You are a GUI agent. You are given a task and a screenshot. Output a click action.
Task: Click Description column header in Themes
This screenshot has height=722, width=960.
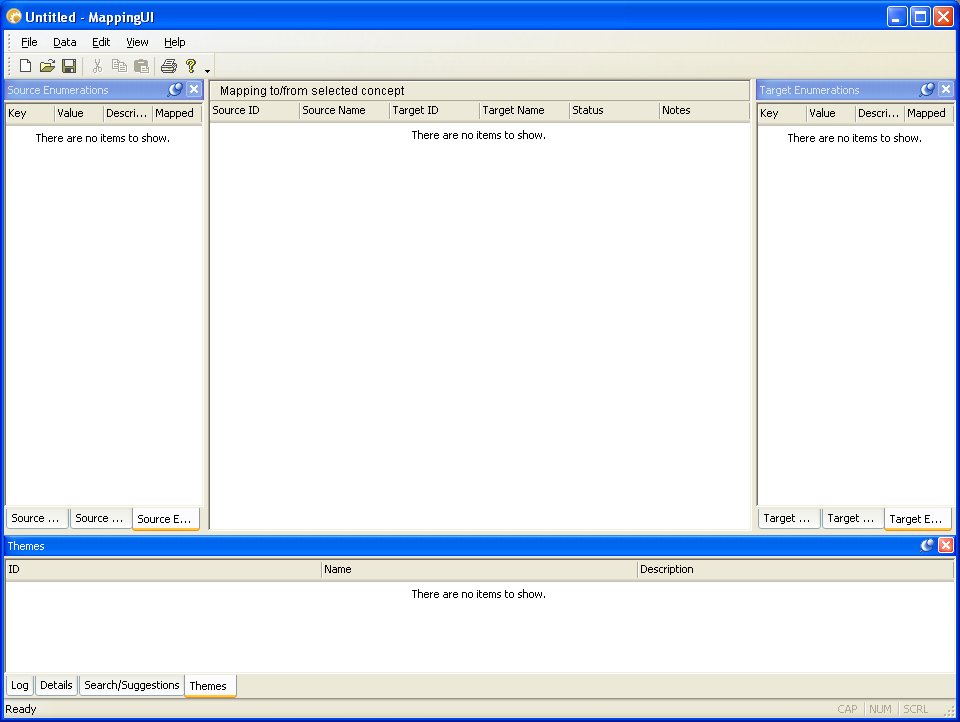[x=795, y=570]
